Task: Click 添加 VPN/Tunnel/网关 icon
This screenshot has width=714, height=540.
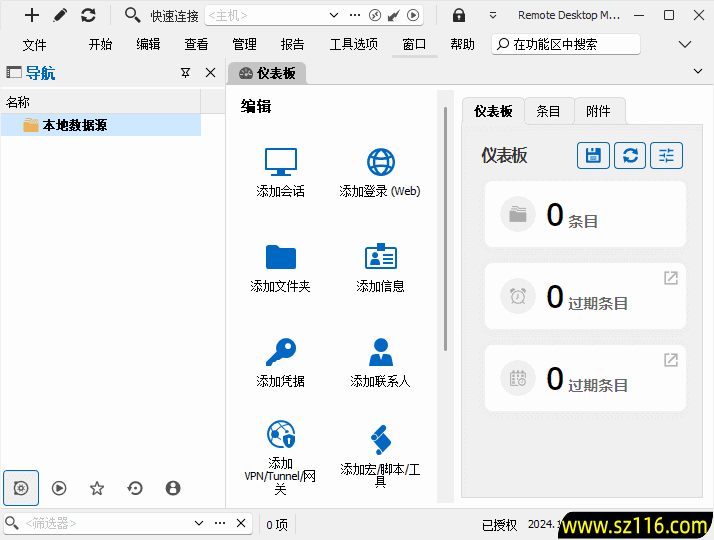Action: 280,434
